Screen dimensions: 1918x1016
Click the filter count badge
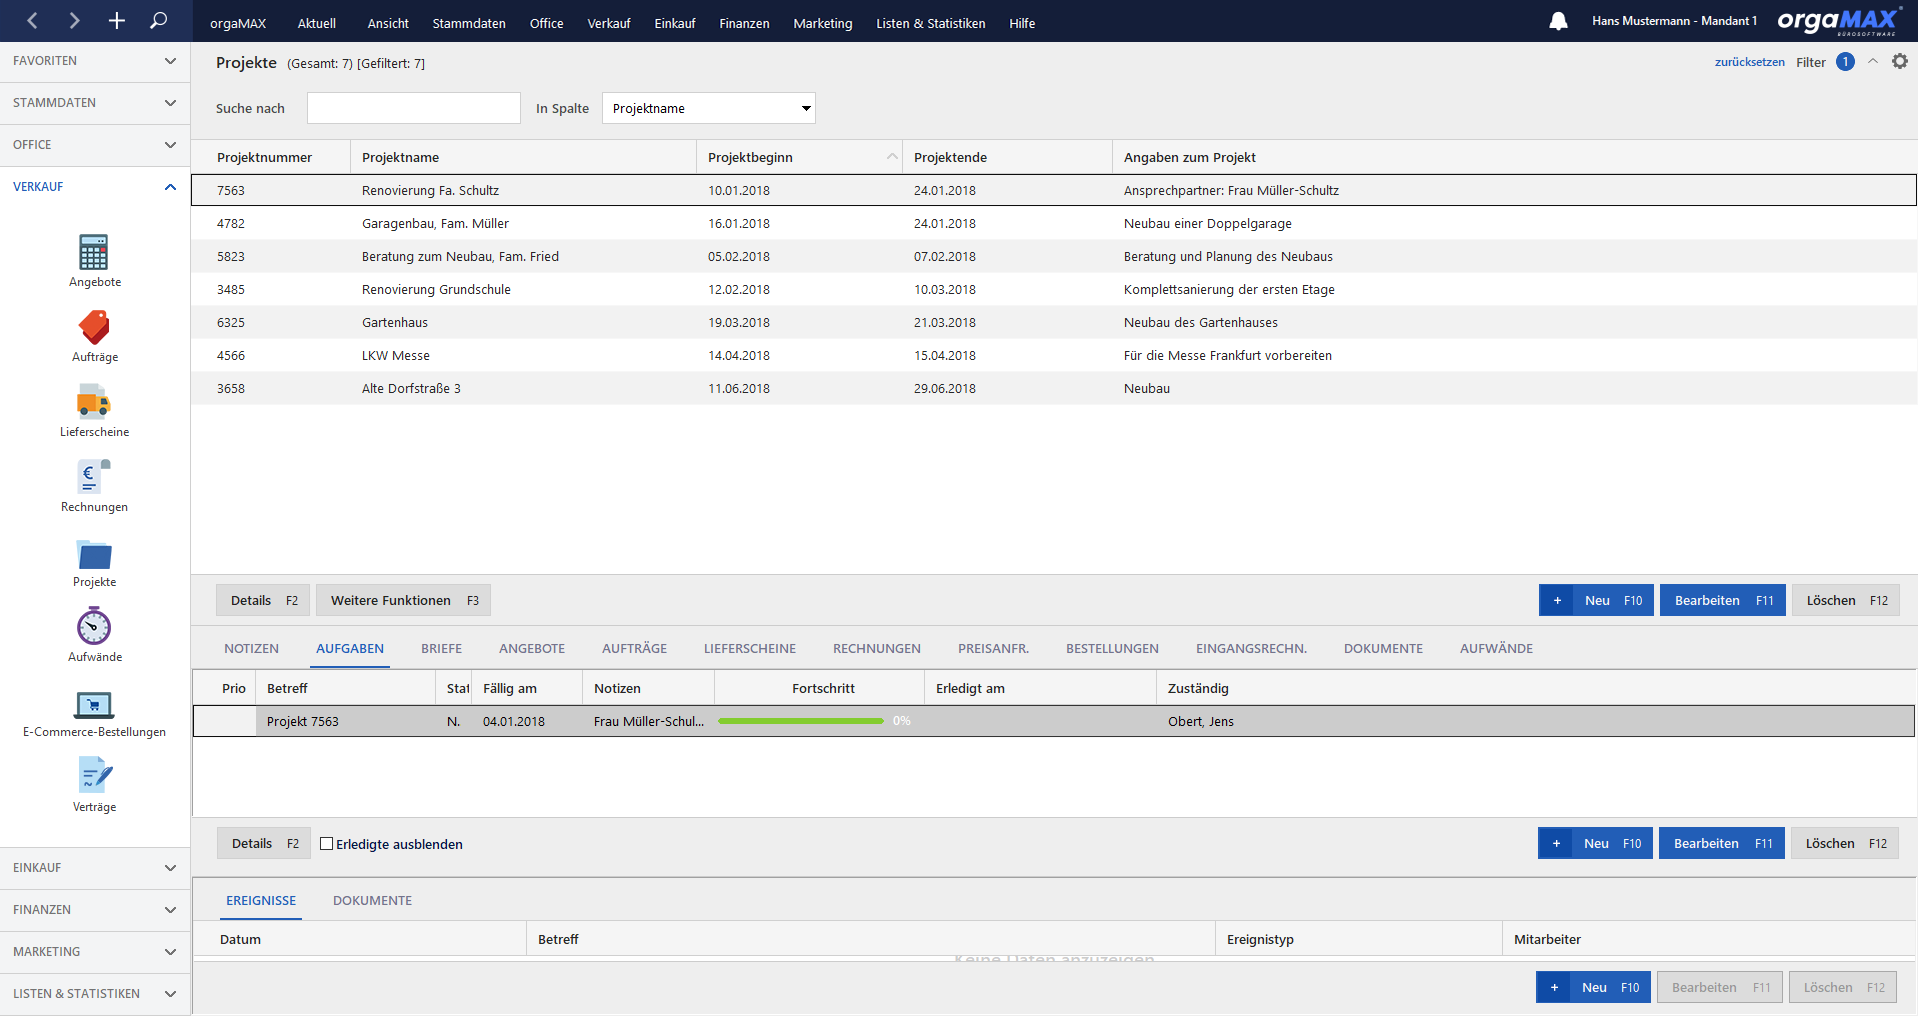[x=1845, y=62]
